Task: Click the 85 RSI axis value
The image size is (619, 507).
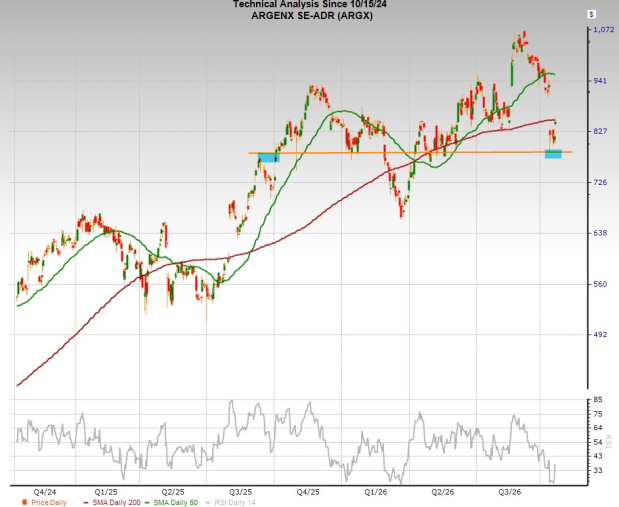Action: pyautogui.click(x=598, y=400)
